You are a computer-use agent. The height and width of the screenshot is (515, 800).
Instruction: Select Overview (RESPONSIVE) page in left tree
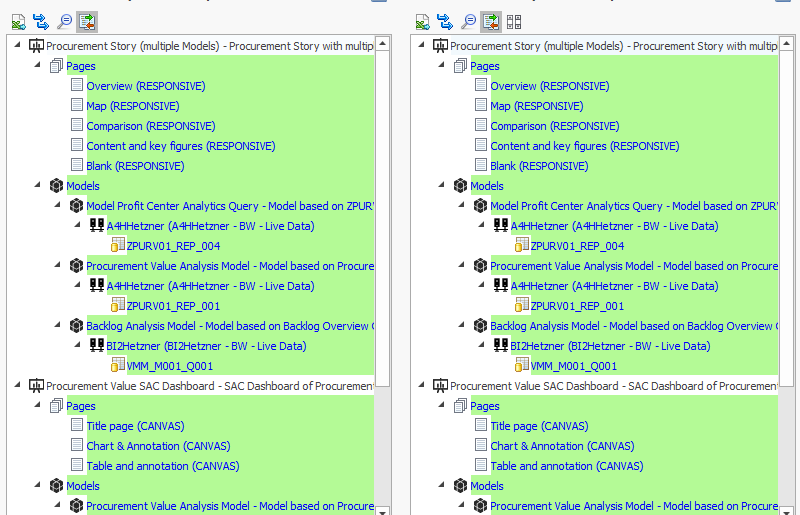pyautogui.click(x=145, y=86)
